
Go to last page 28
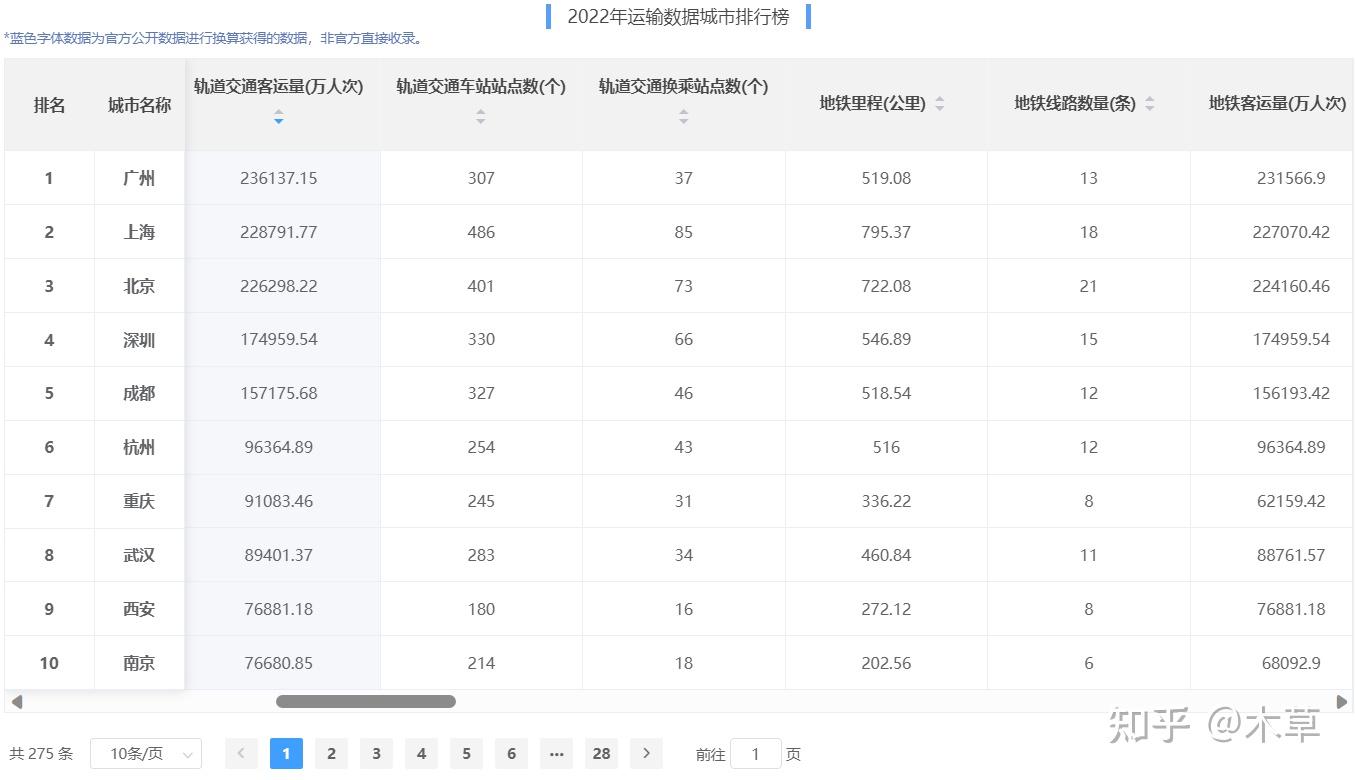pyautogui.click(x=601, y=754)
